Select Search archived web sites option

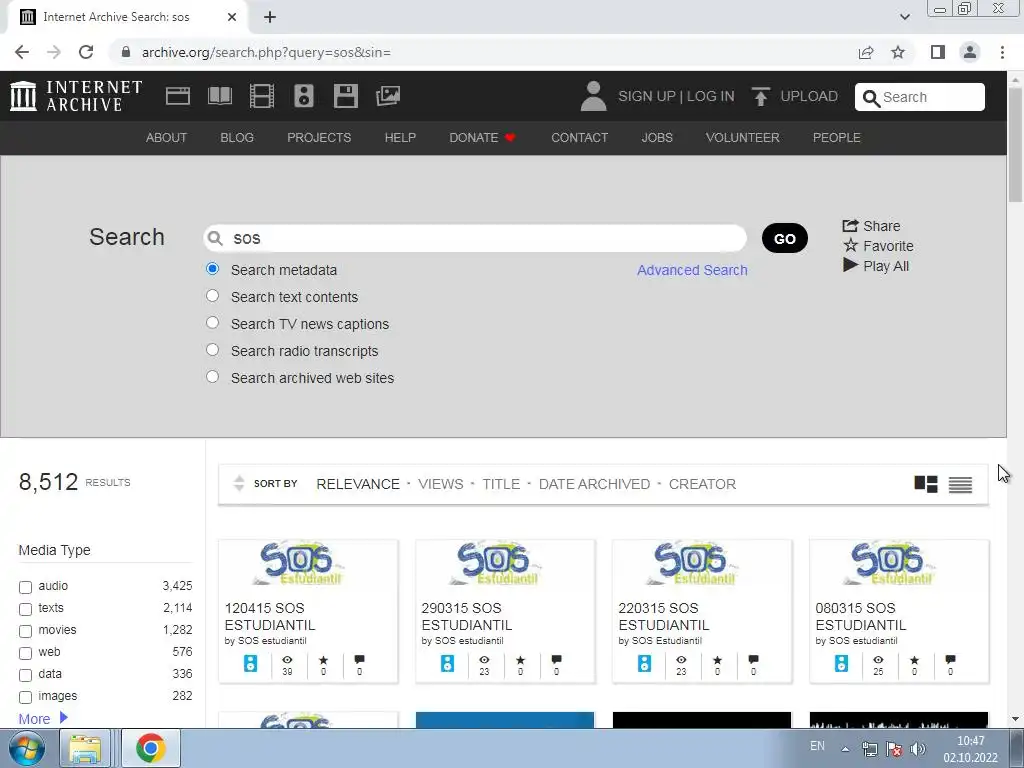point(212,377)
